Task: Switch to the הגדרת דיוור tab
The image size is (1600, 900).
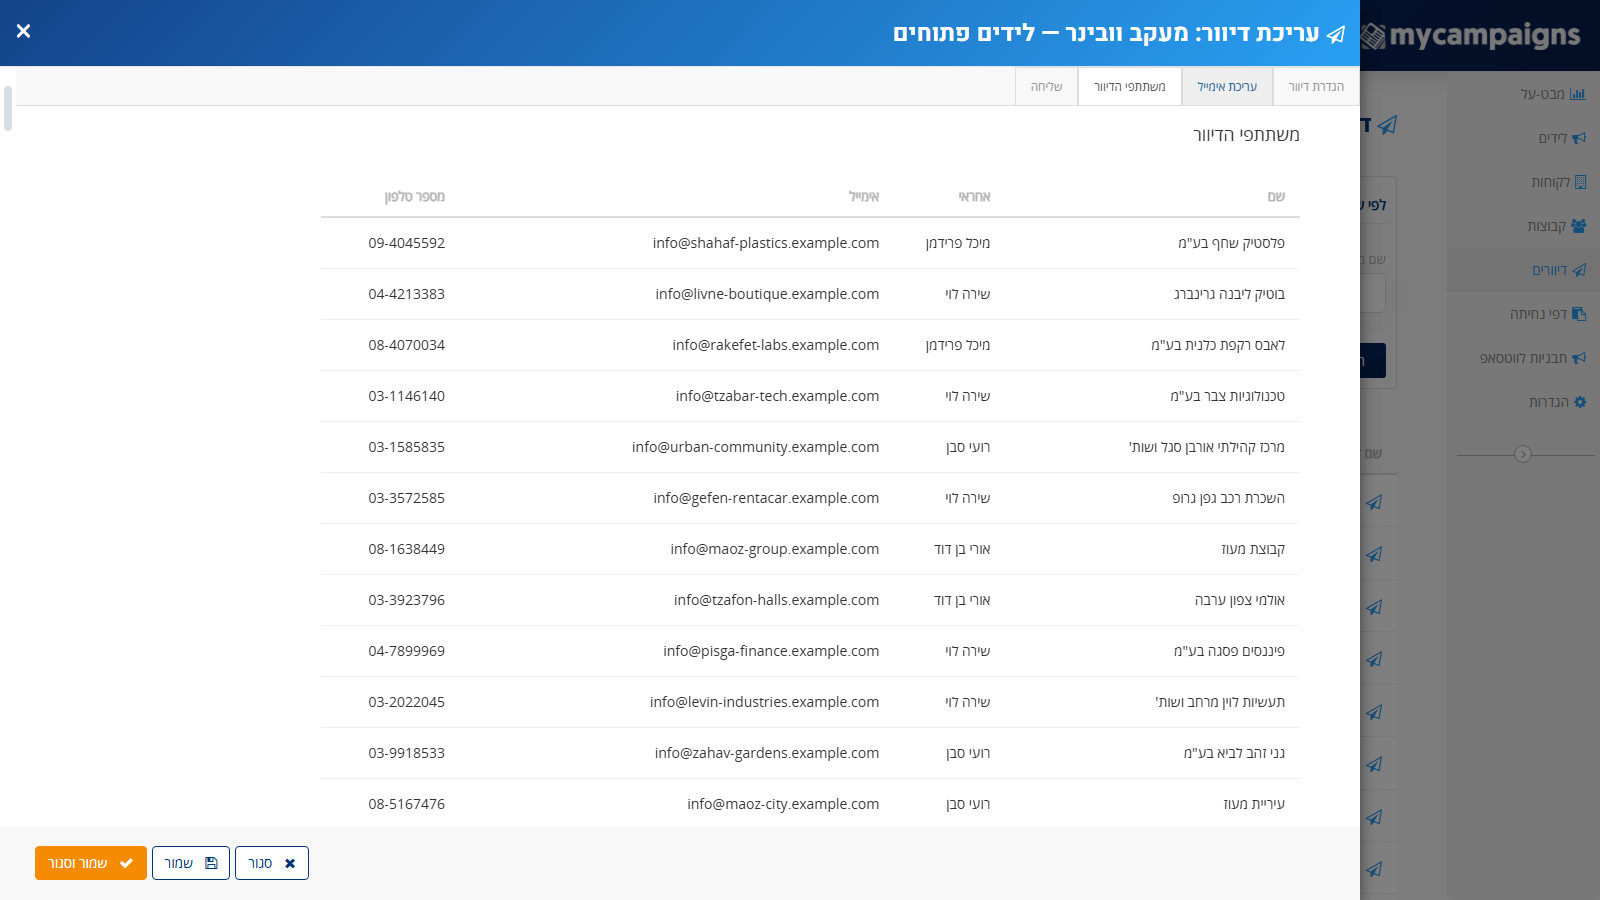Action: pyautogui.click(x=1316, y=87)
